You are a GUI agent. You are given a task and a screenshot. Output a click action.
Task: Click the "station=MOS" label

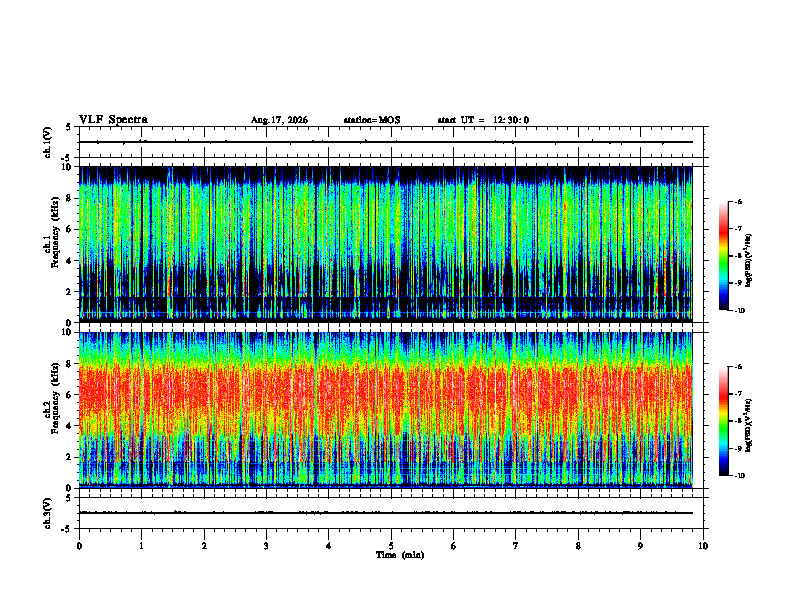[372, 120]
